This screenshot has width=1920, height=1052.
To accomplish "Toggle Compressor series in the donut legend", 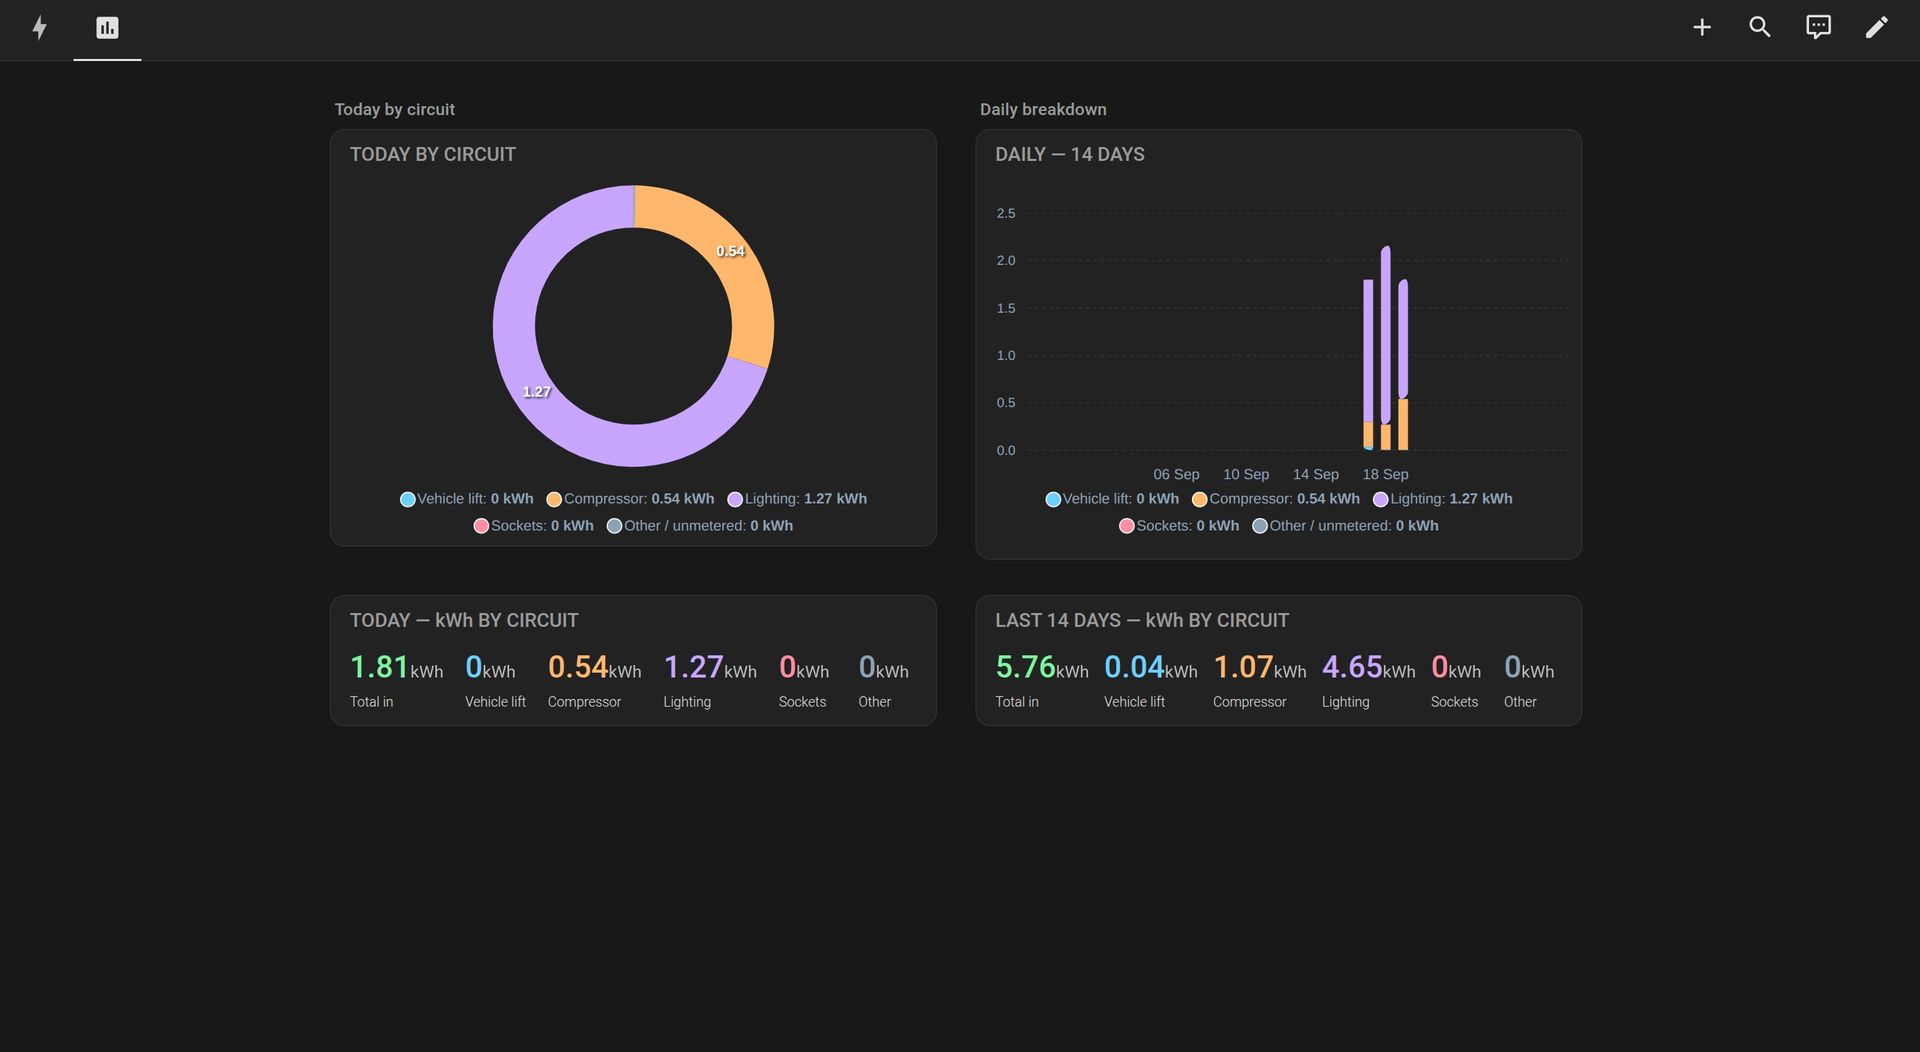I will 630,499.
